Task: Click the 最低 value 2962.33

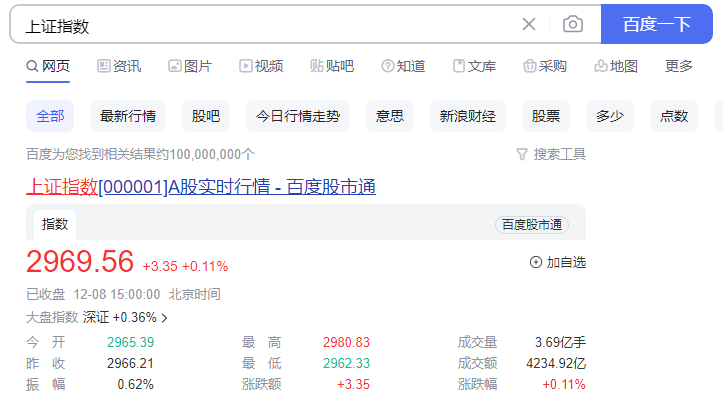Action: pos(346,363)
